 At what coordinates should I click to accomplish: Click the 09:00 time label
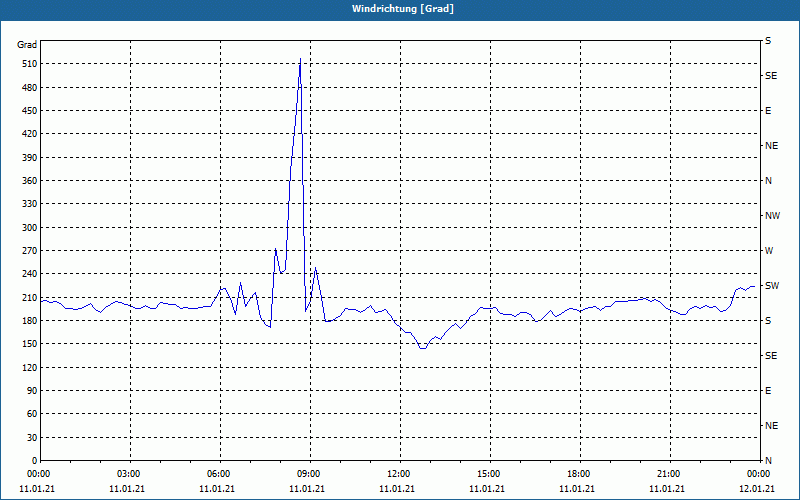pos(310,474)
